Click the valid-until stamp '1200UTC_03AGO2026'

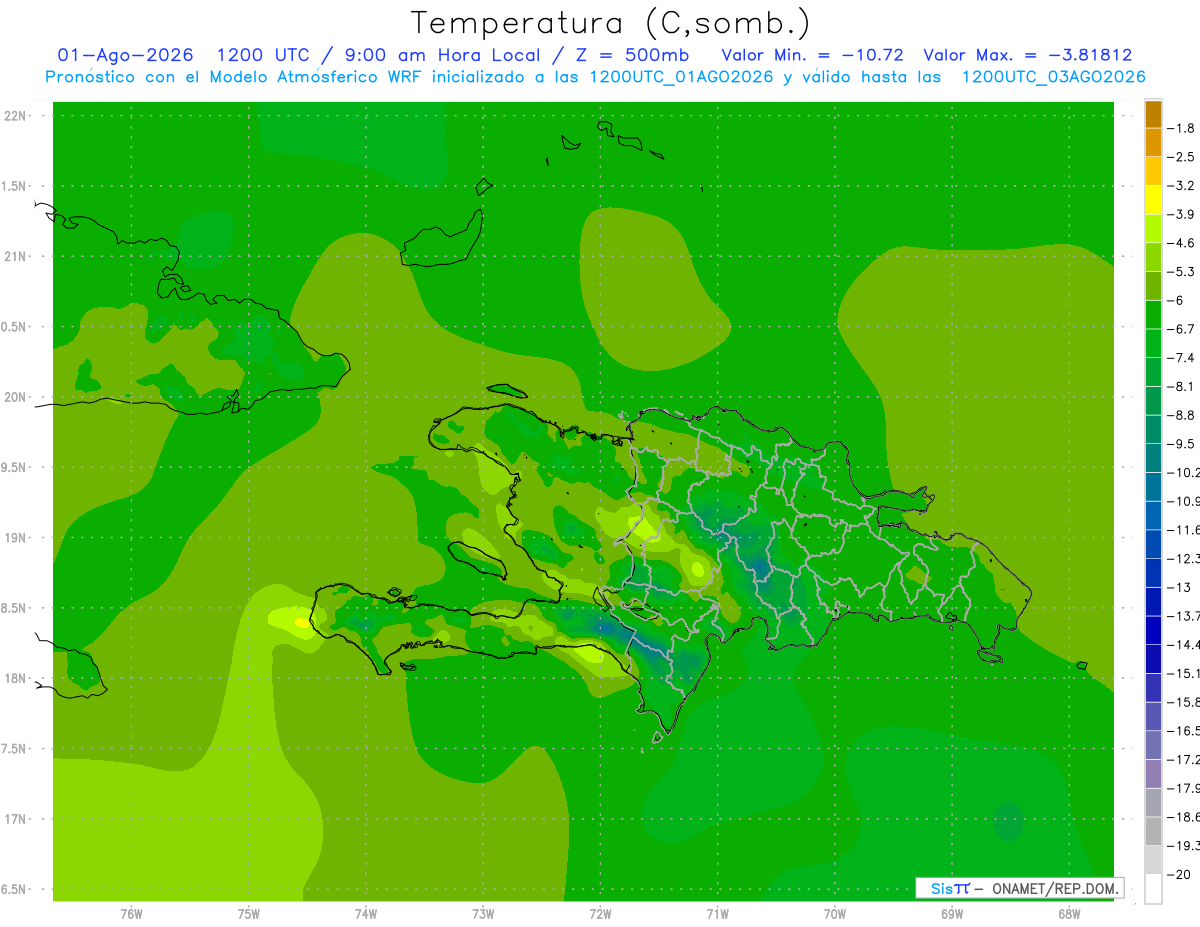(1052, 77)
